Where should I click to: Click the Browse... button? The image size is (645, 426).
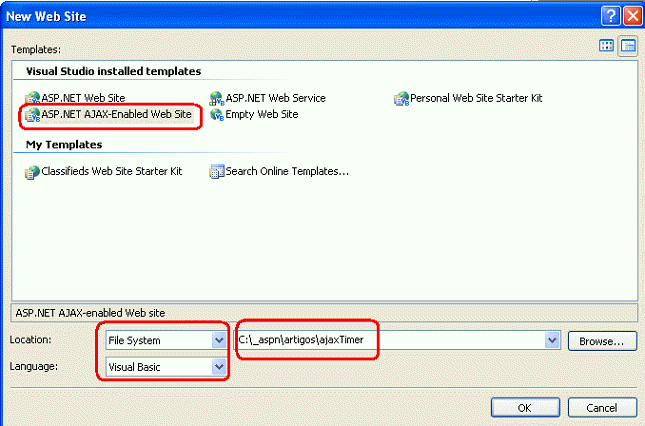(602, 341)
